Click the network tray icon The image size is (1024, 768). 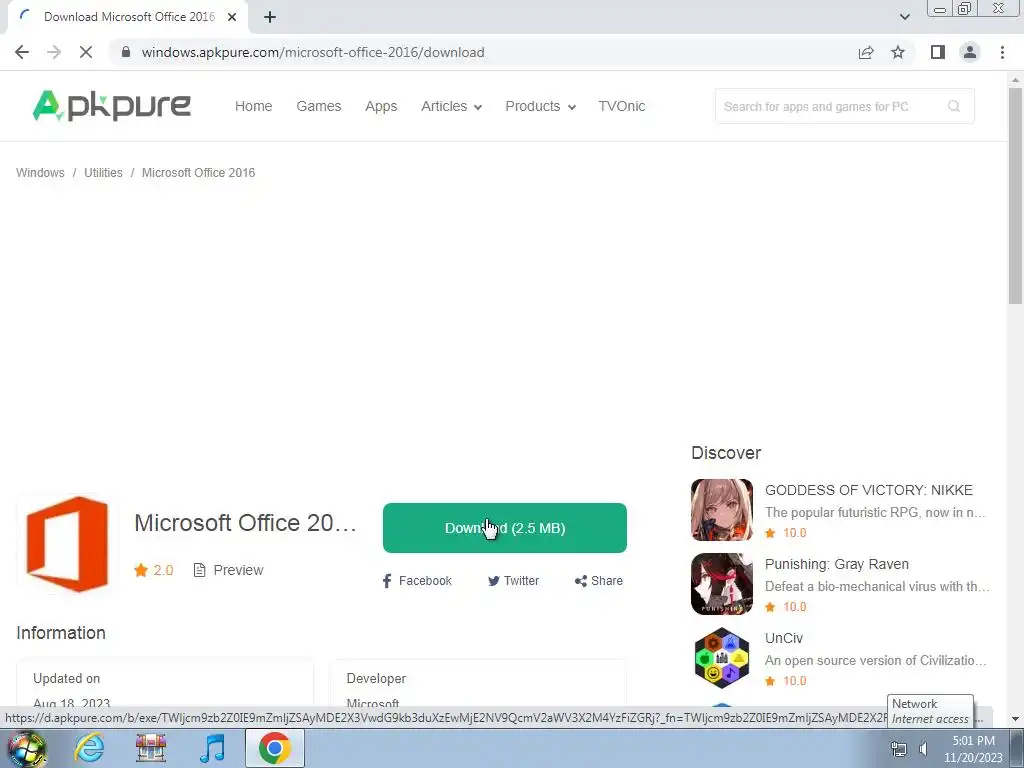(899, 749)
